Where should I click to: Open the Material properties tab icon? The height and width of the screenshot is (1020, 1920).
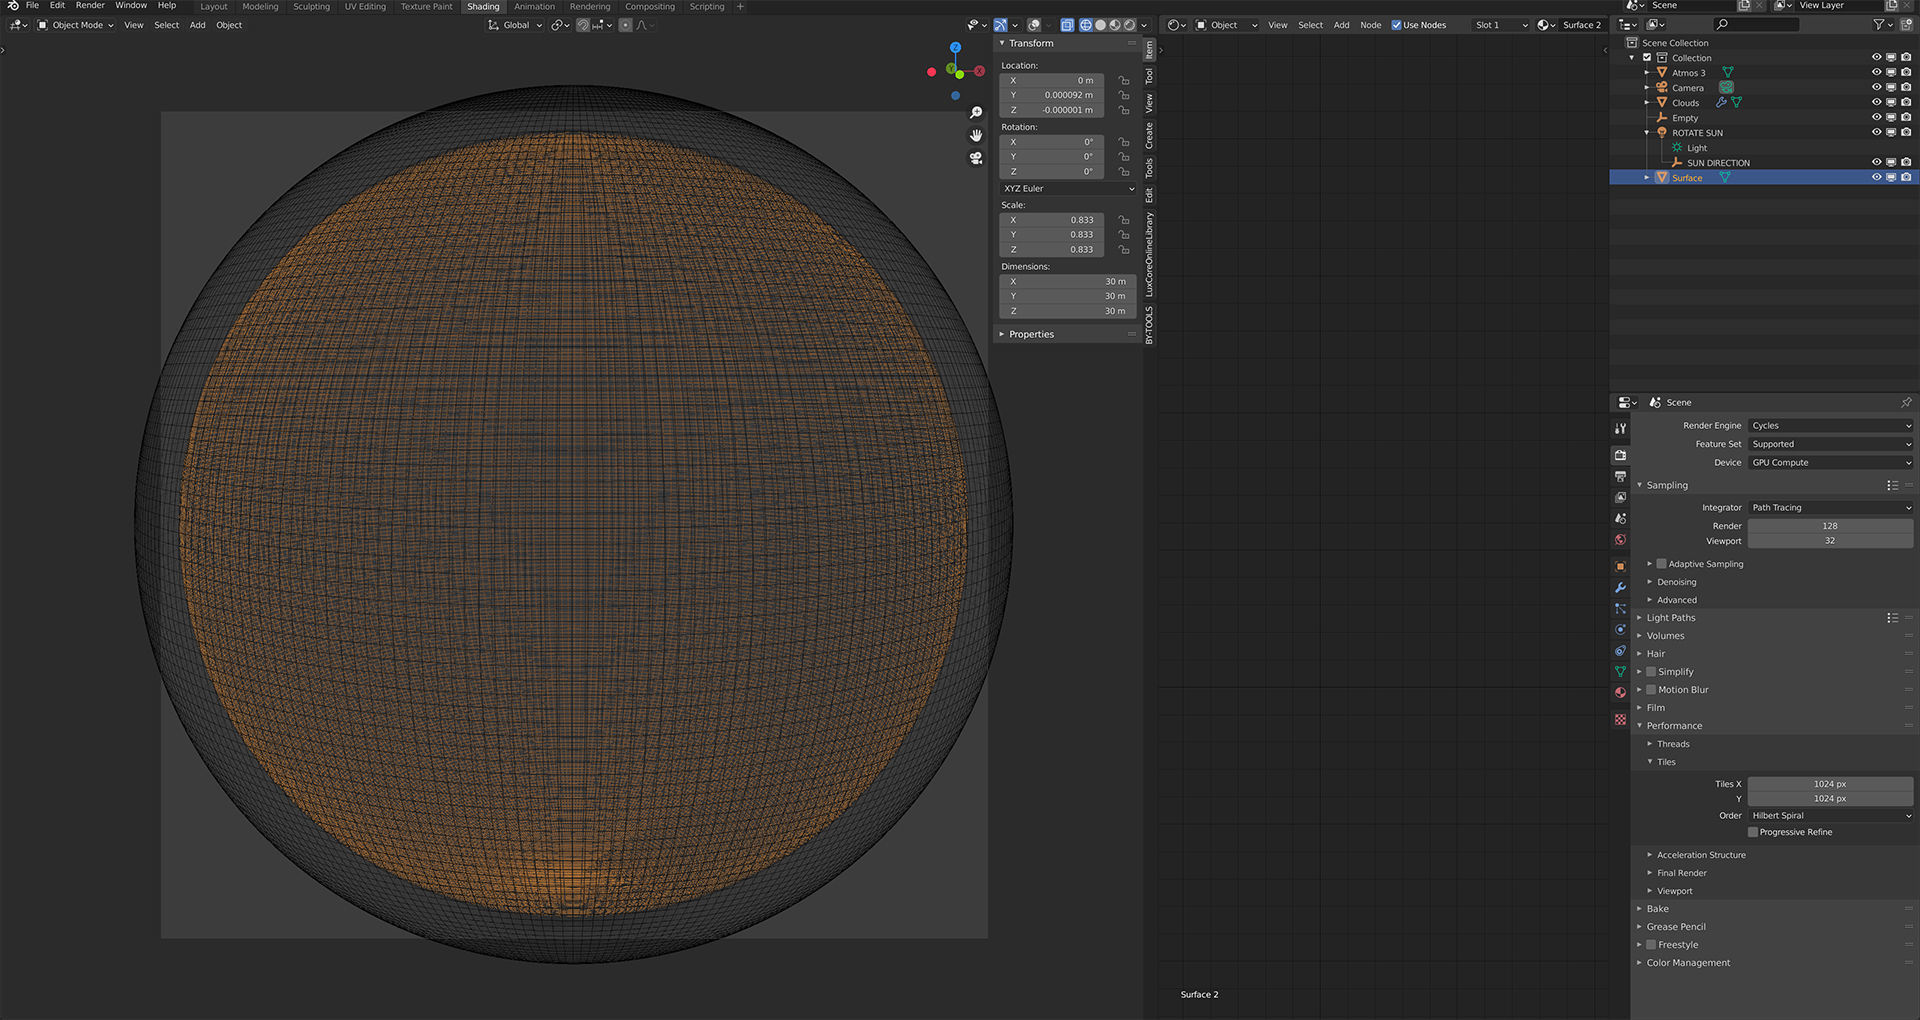pos(1620,692)
